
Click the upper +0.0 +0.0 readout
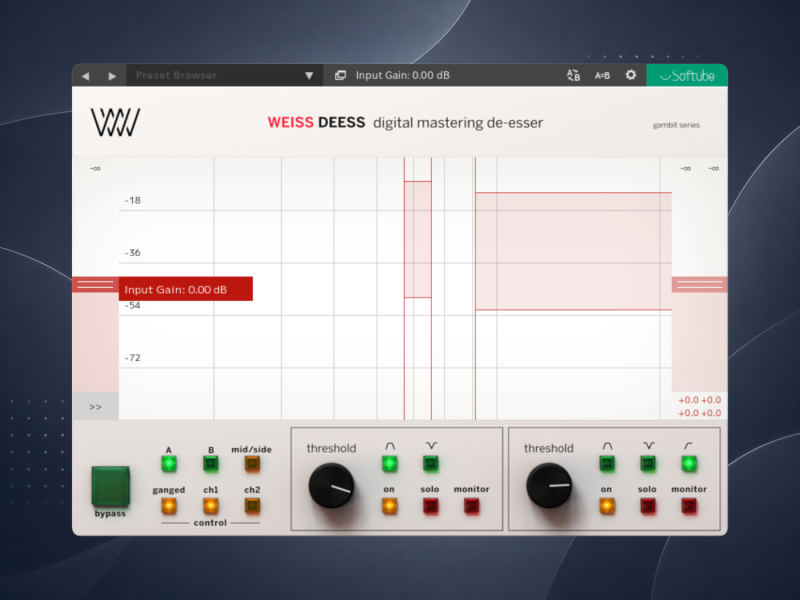[x=699, y=400]
